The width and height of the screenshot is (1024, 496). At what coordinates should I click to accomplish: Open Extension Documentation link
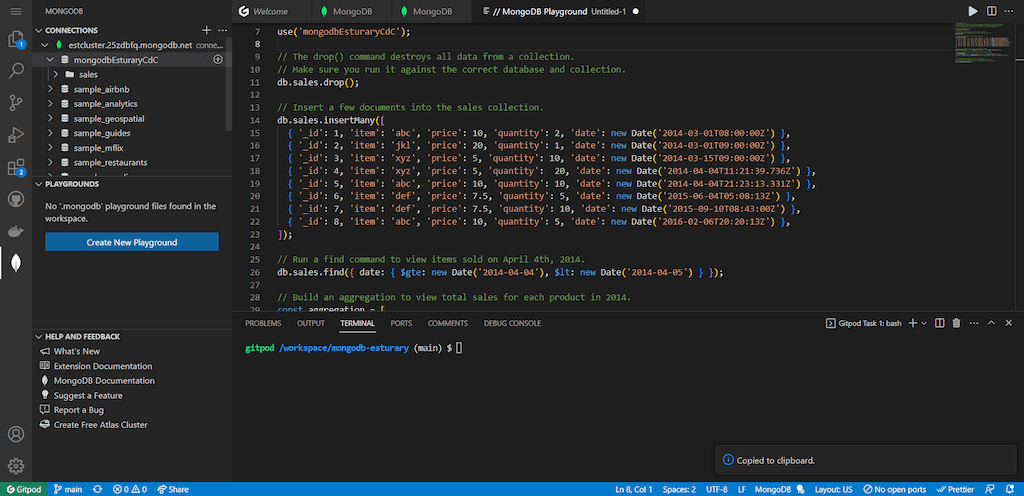[103, 366]
